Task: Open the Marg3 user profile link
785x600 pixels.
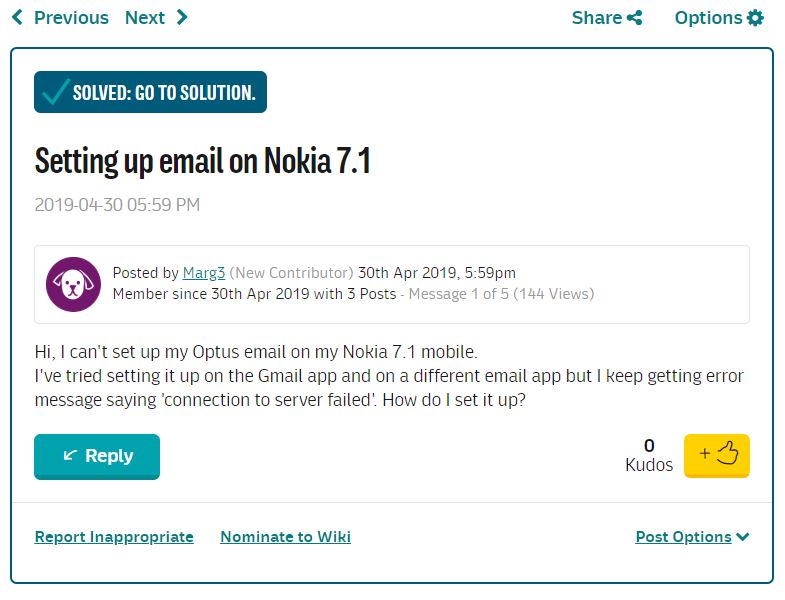Action: (x=204, y=273)
